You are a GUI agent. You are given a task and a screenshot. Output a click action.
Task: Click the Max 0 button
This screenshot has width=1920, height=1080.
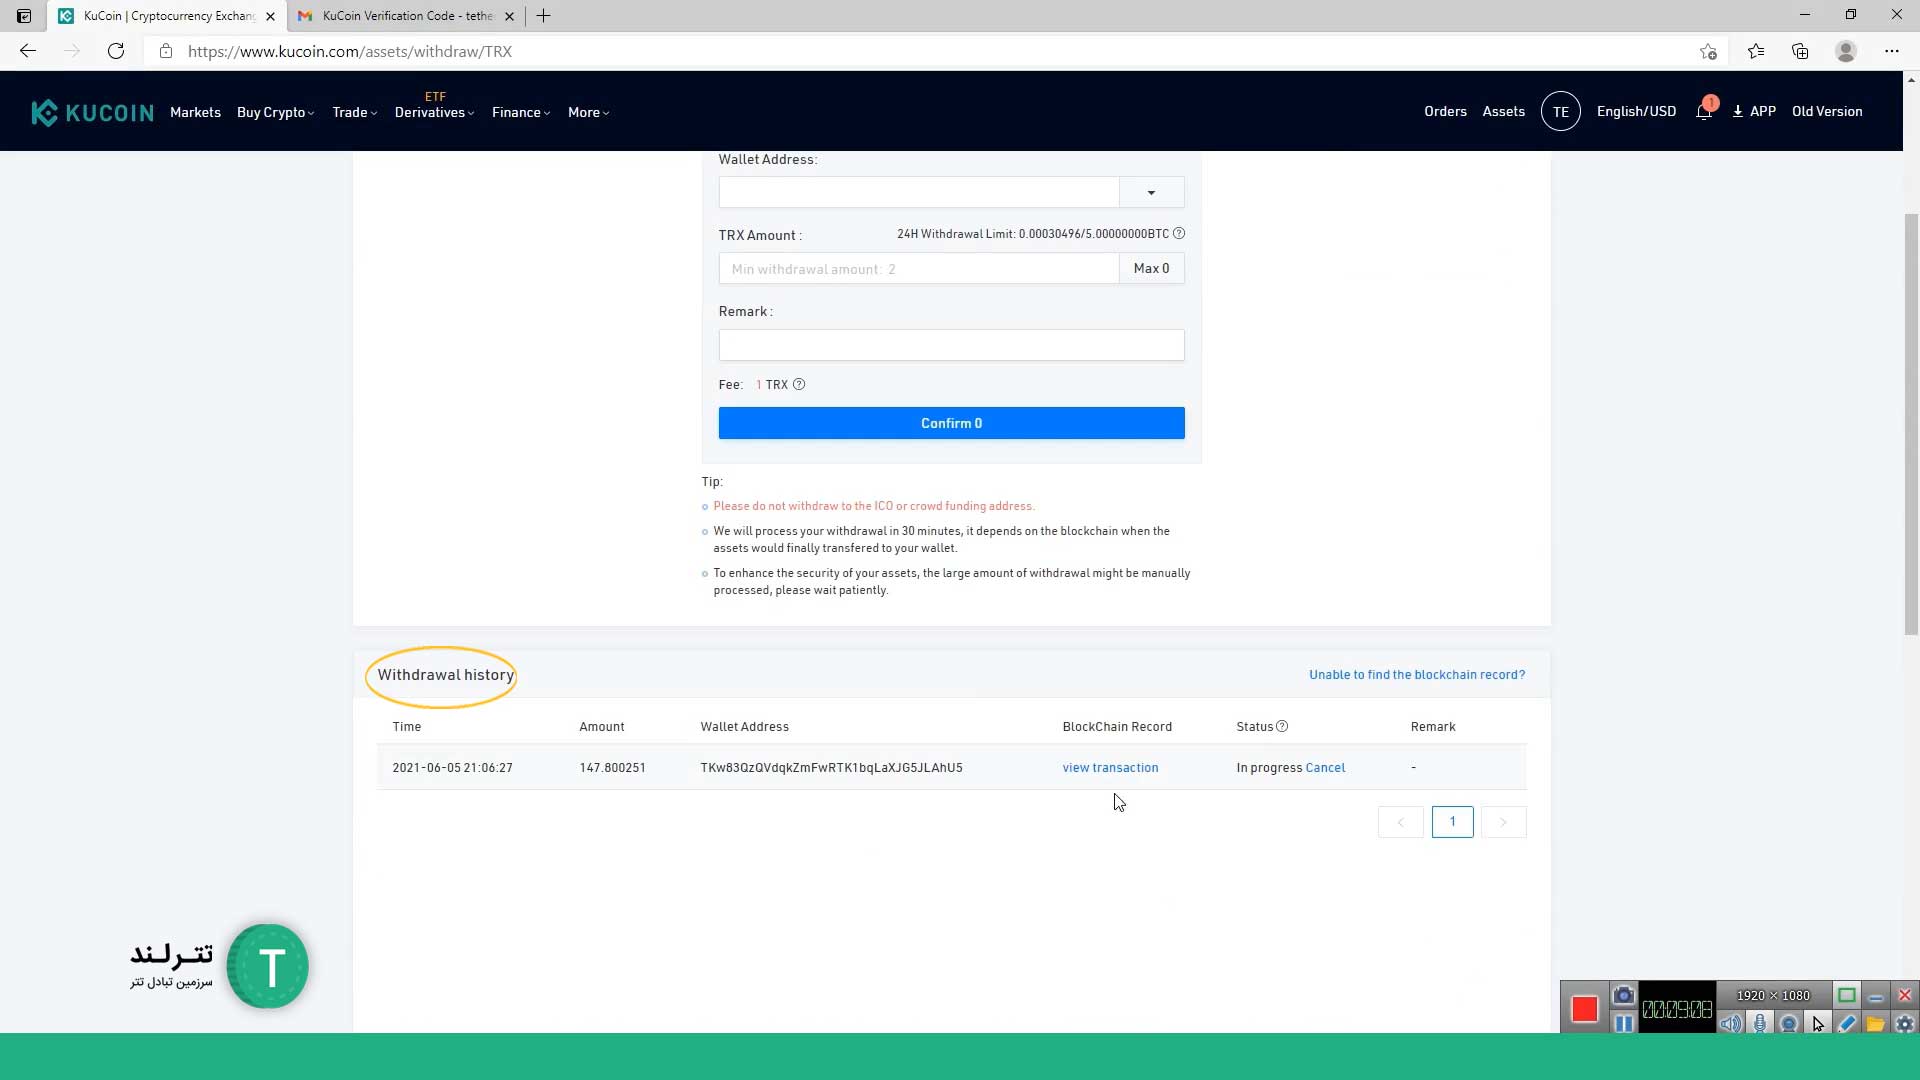pos(1151,268)
